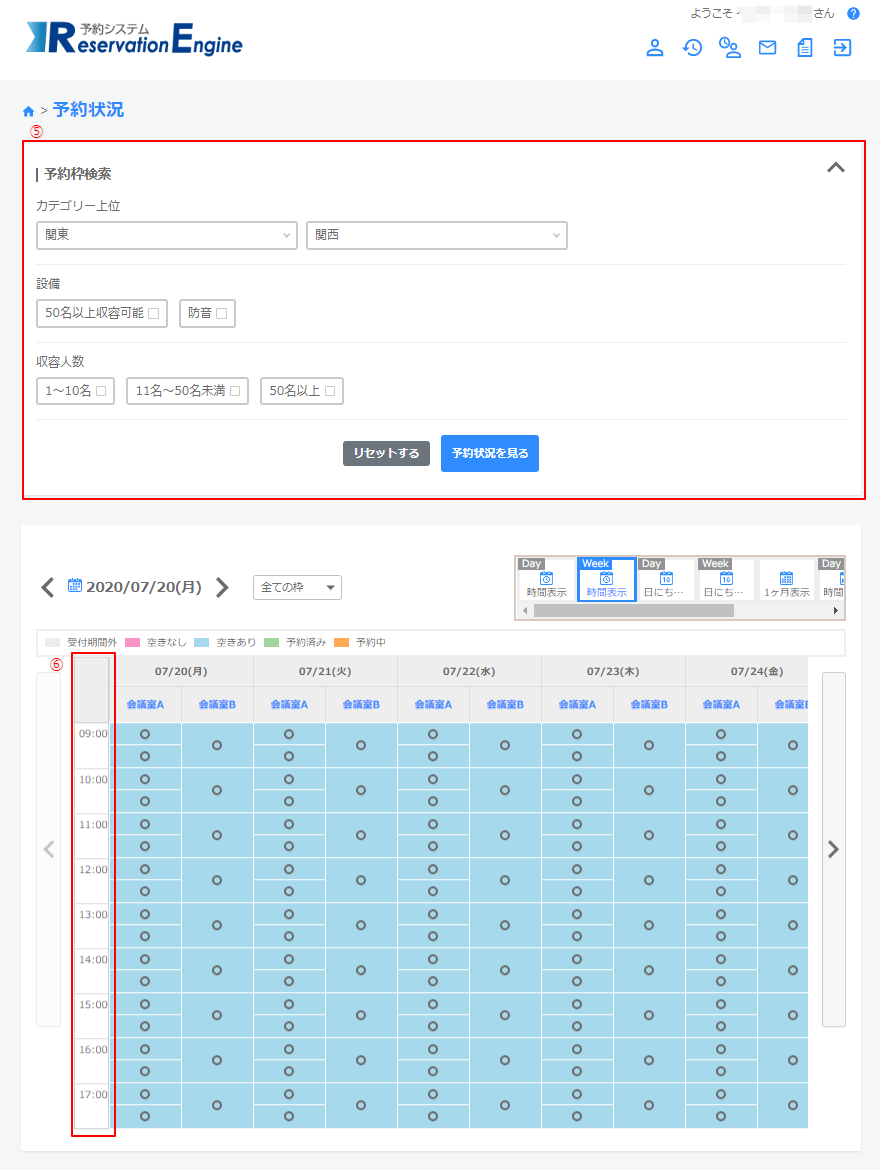
Task: Check the 50名以上収容可能 checkbox
Action: point(154,313)
